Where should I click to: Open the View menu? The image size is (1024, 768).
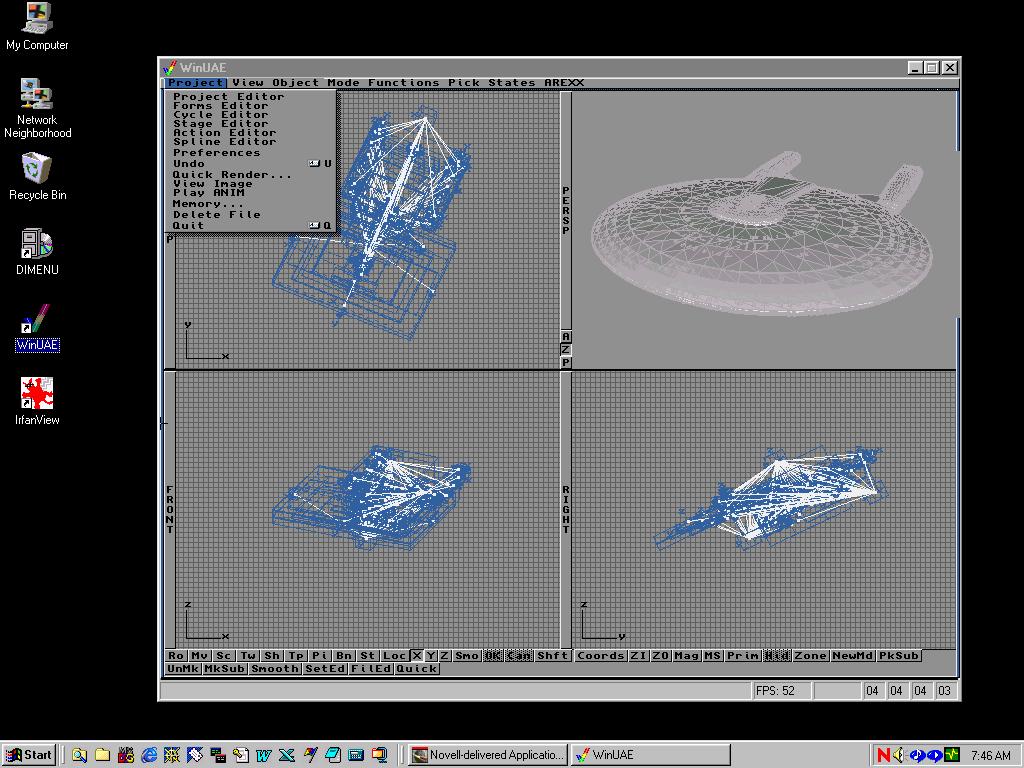[x=248, y=83]
